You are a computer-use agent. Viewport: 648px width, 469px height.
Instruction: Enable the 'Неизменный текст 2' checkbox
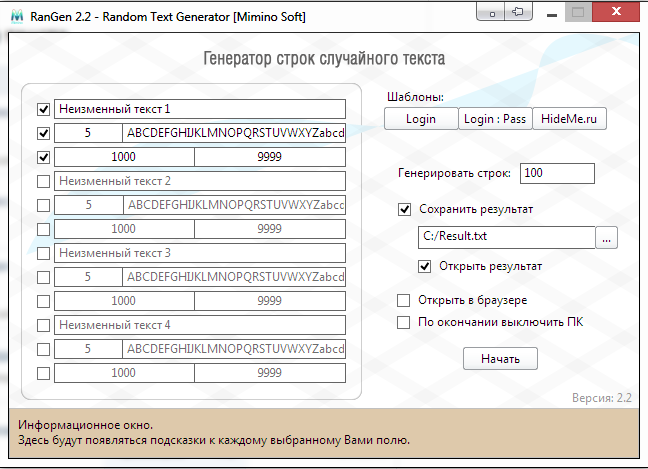(43, 181)
